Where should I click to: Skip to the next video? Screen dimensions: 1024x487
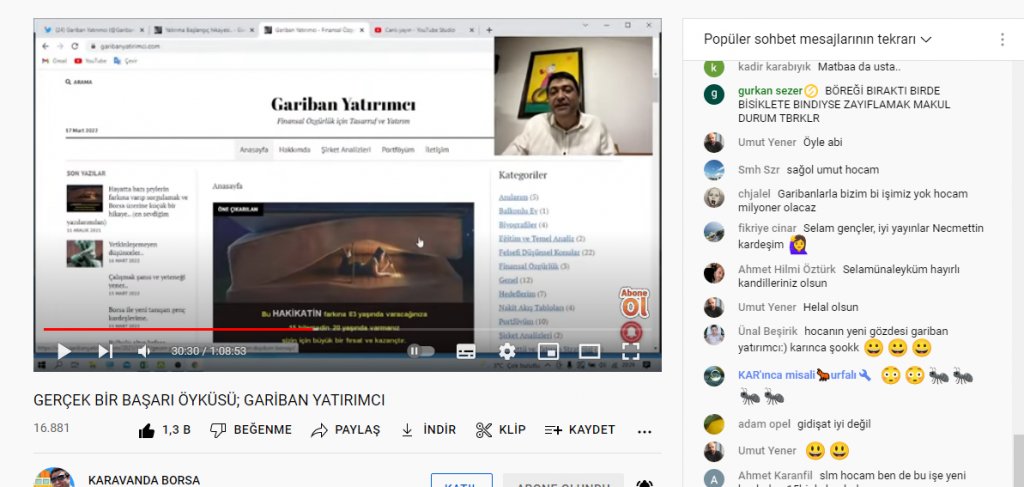click(x=105, y=351)
